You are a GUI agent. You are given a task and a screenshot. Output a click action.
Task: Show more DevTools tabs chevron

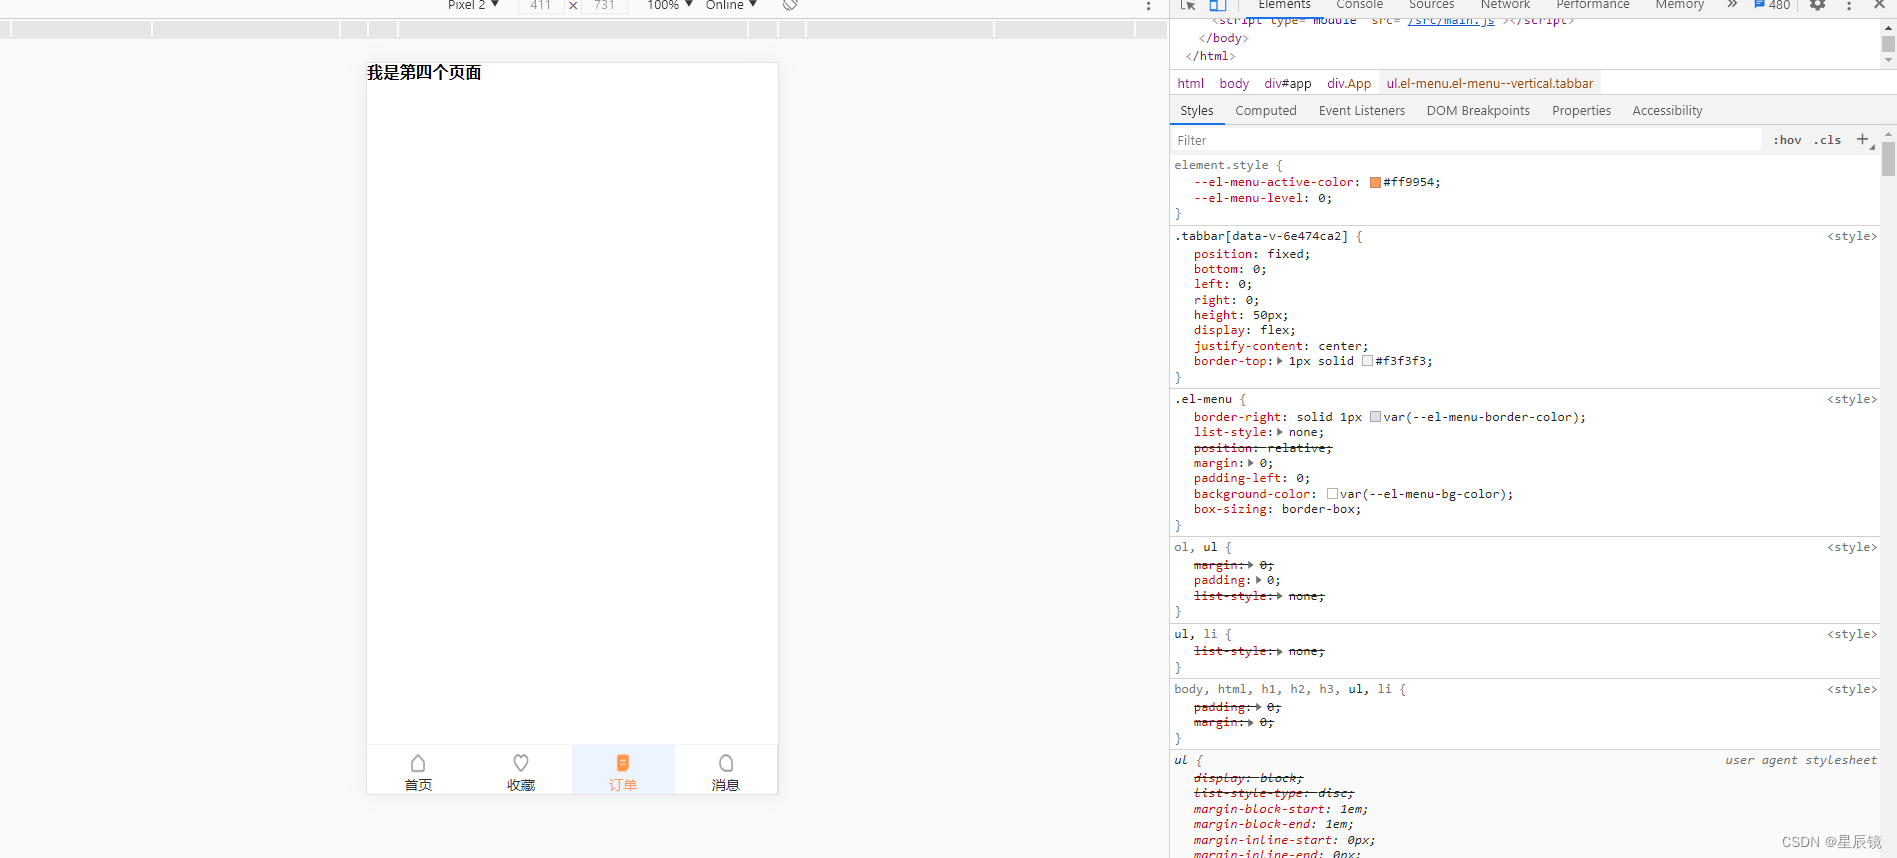click(1732, 5)
